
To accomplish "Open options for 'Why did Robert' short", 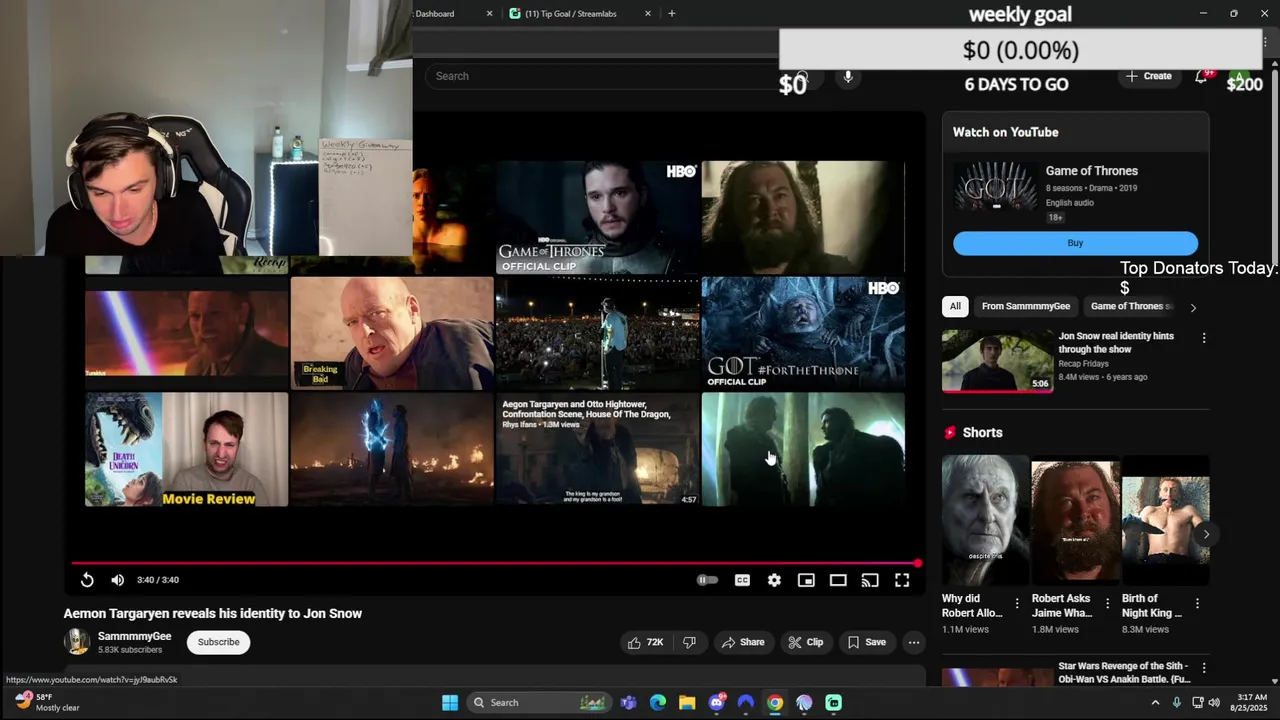I will [x=1017, y=603].
